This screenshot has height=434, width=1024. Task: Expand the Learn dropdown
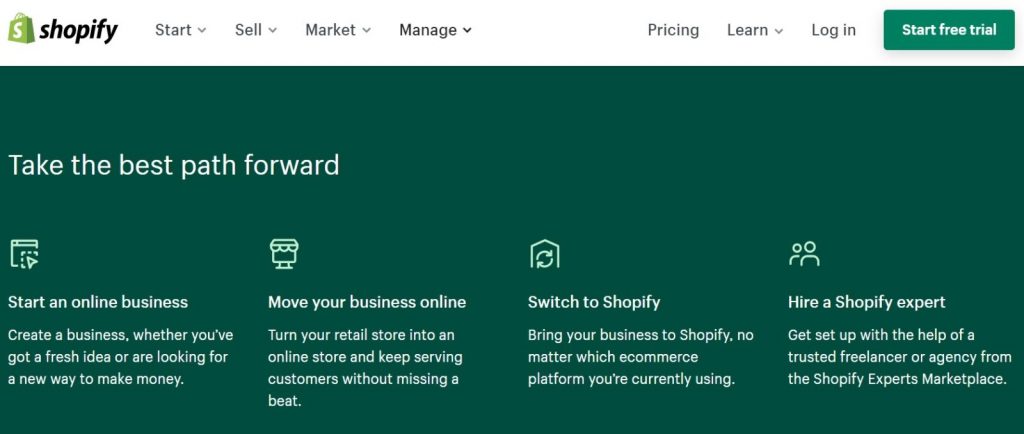tap(755, 30)
